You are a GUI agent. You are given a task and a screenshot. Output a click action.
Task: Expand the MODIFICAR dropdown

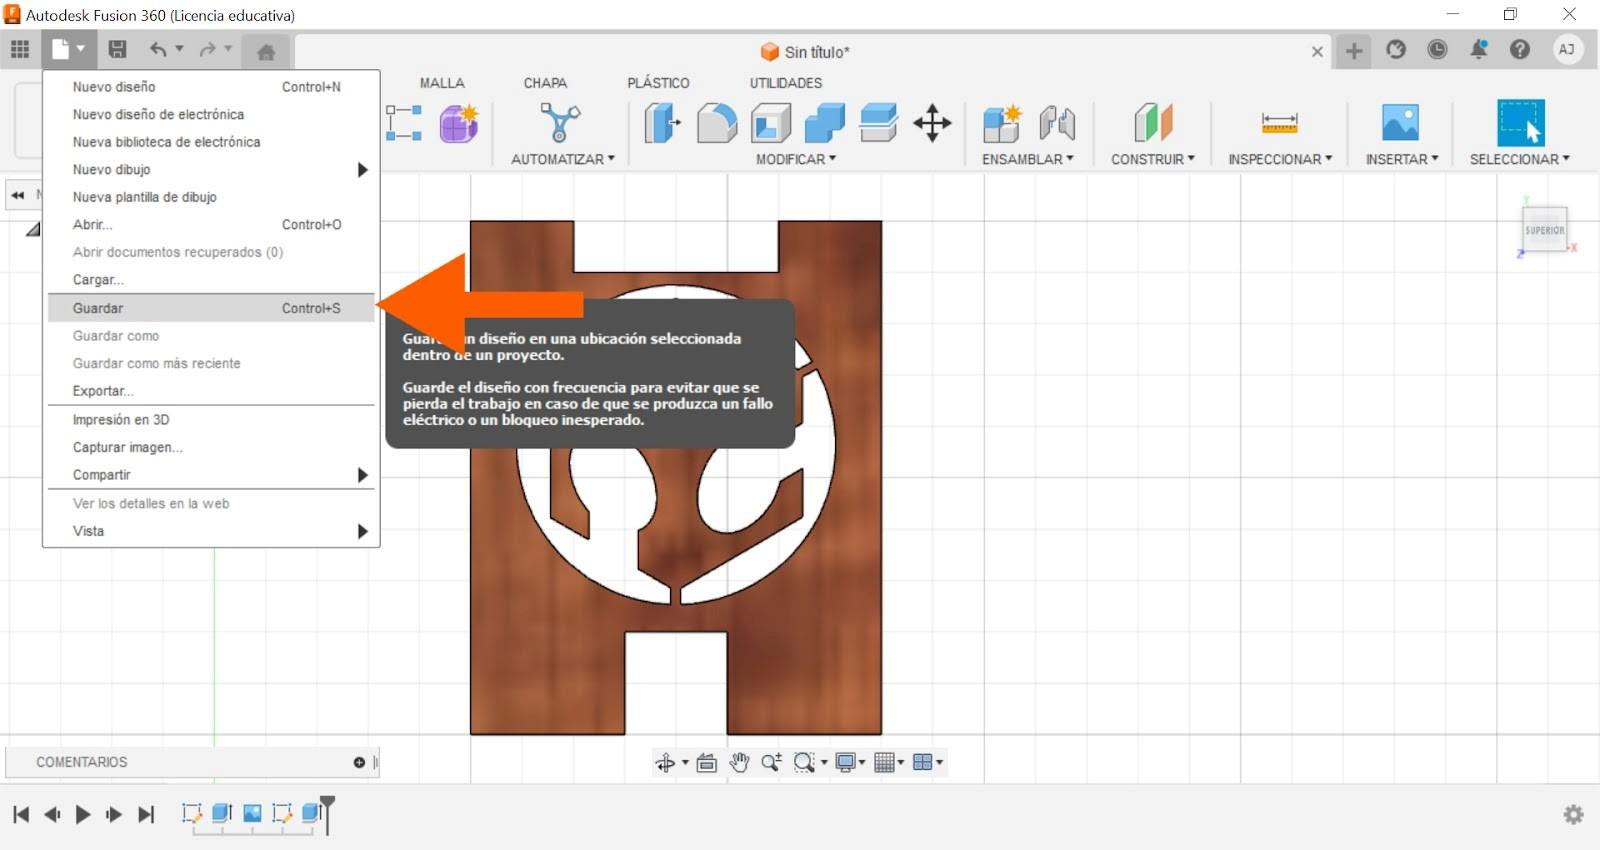click(x=796, y=159)
